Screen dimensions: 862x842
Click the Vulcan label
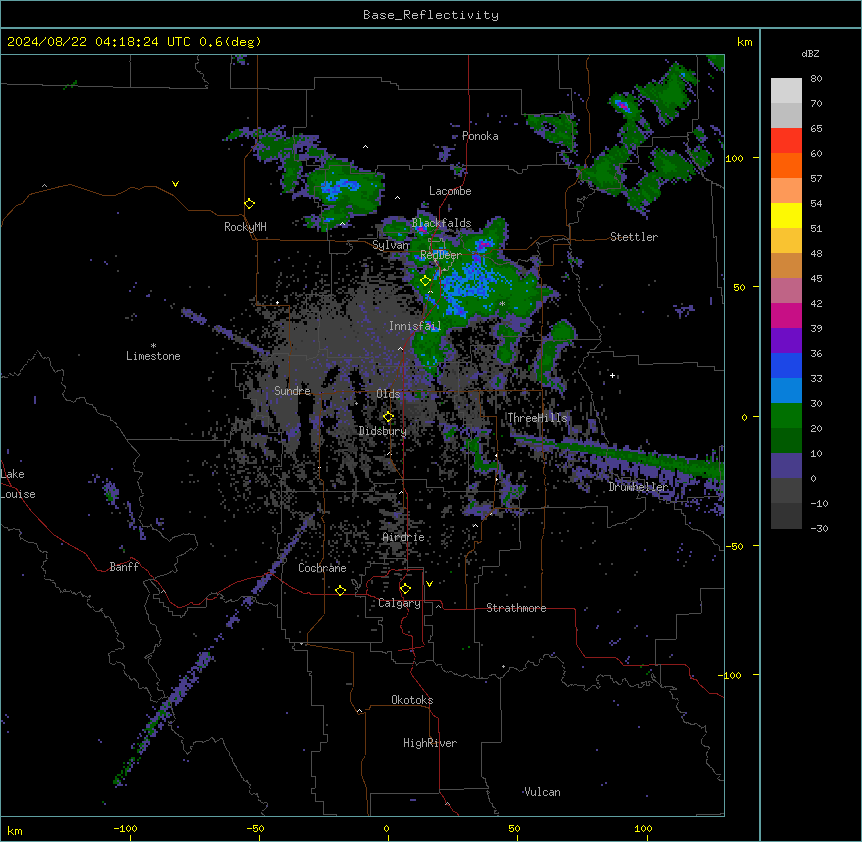(x=542, y=791)
